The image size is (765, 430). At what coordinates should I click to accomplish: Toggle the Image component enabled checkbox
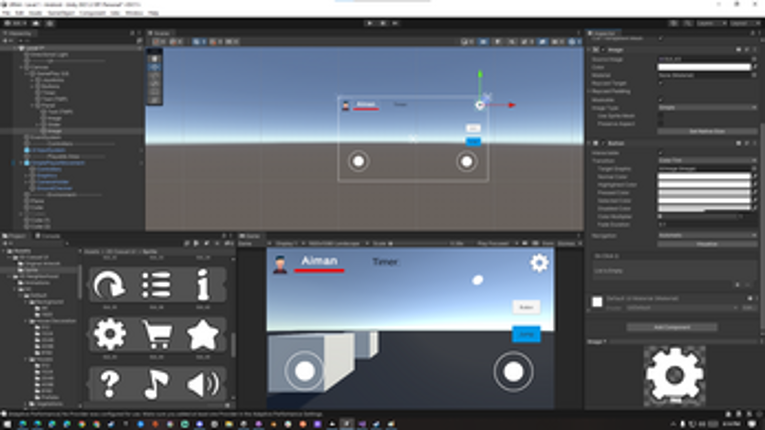pyautogui.click(x=603, y=50)
